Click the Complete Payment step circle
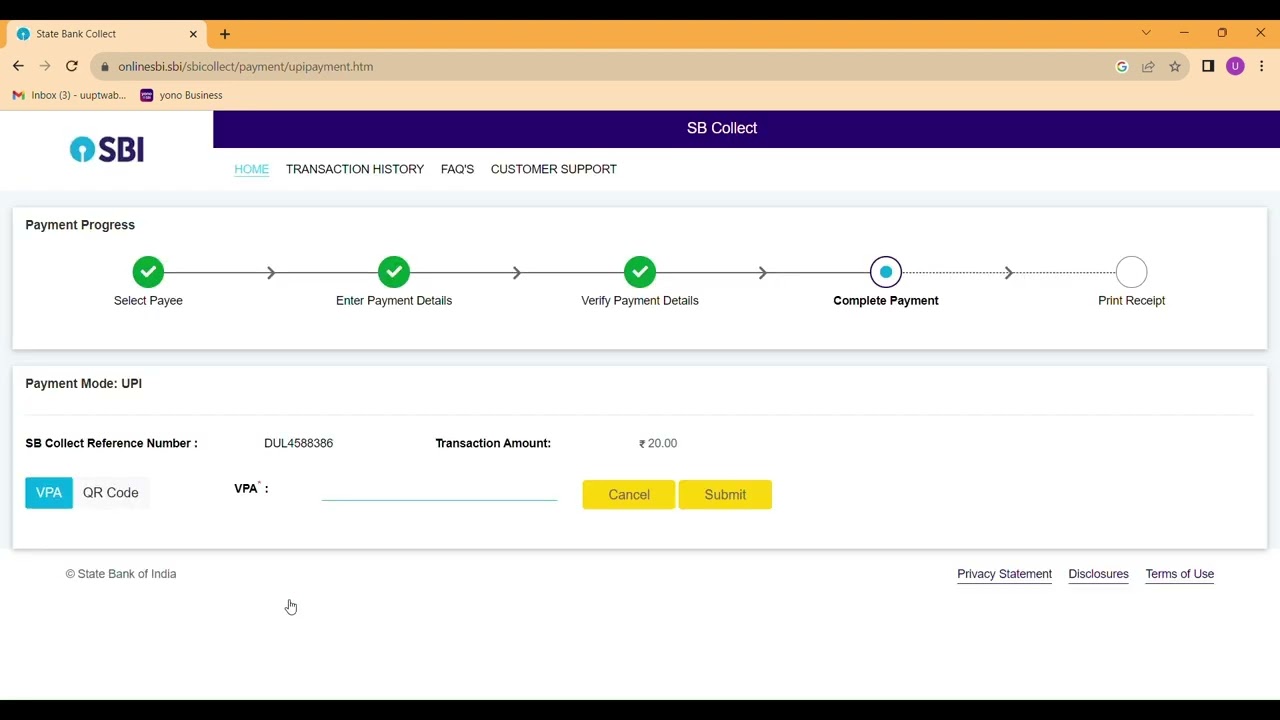Screen dimensions: 1280x720 [886, 272]
